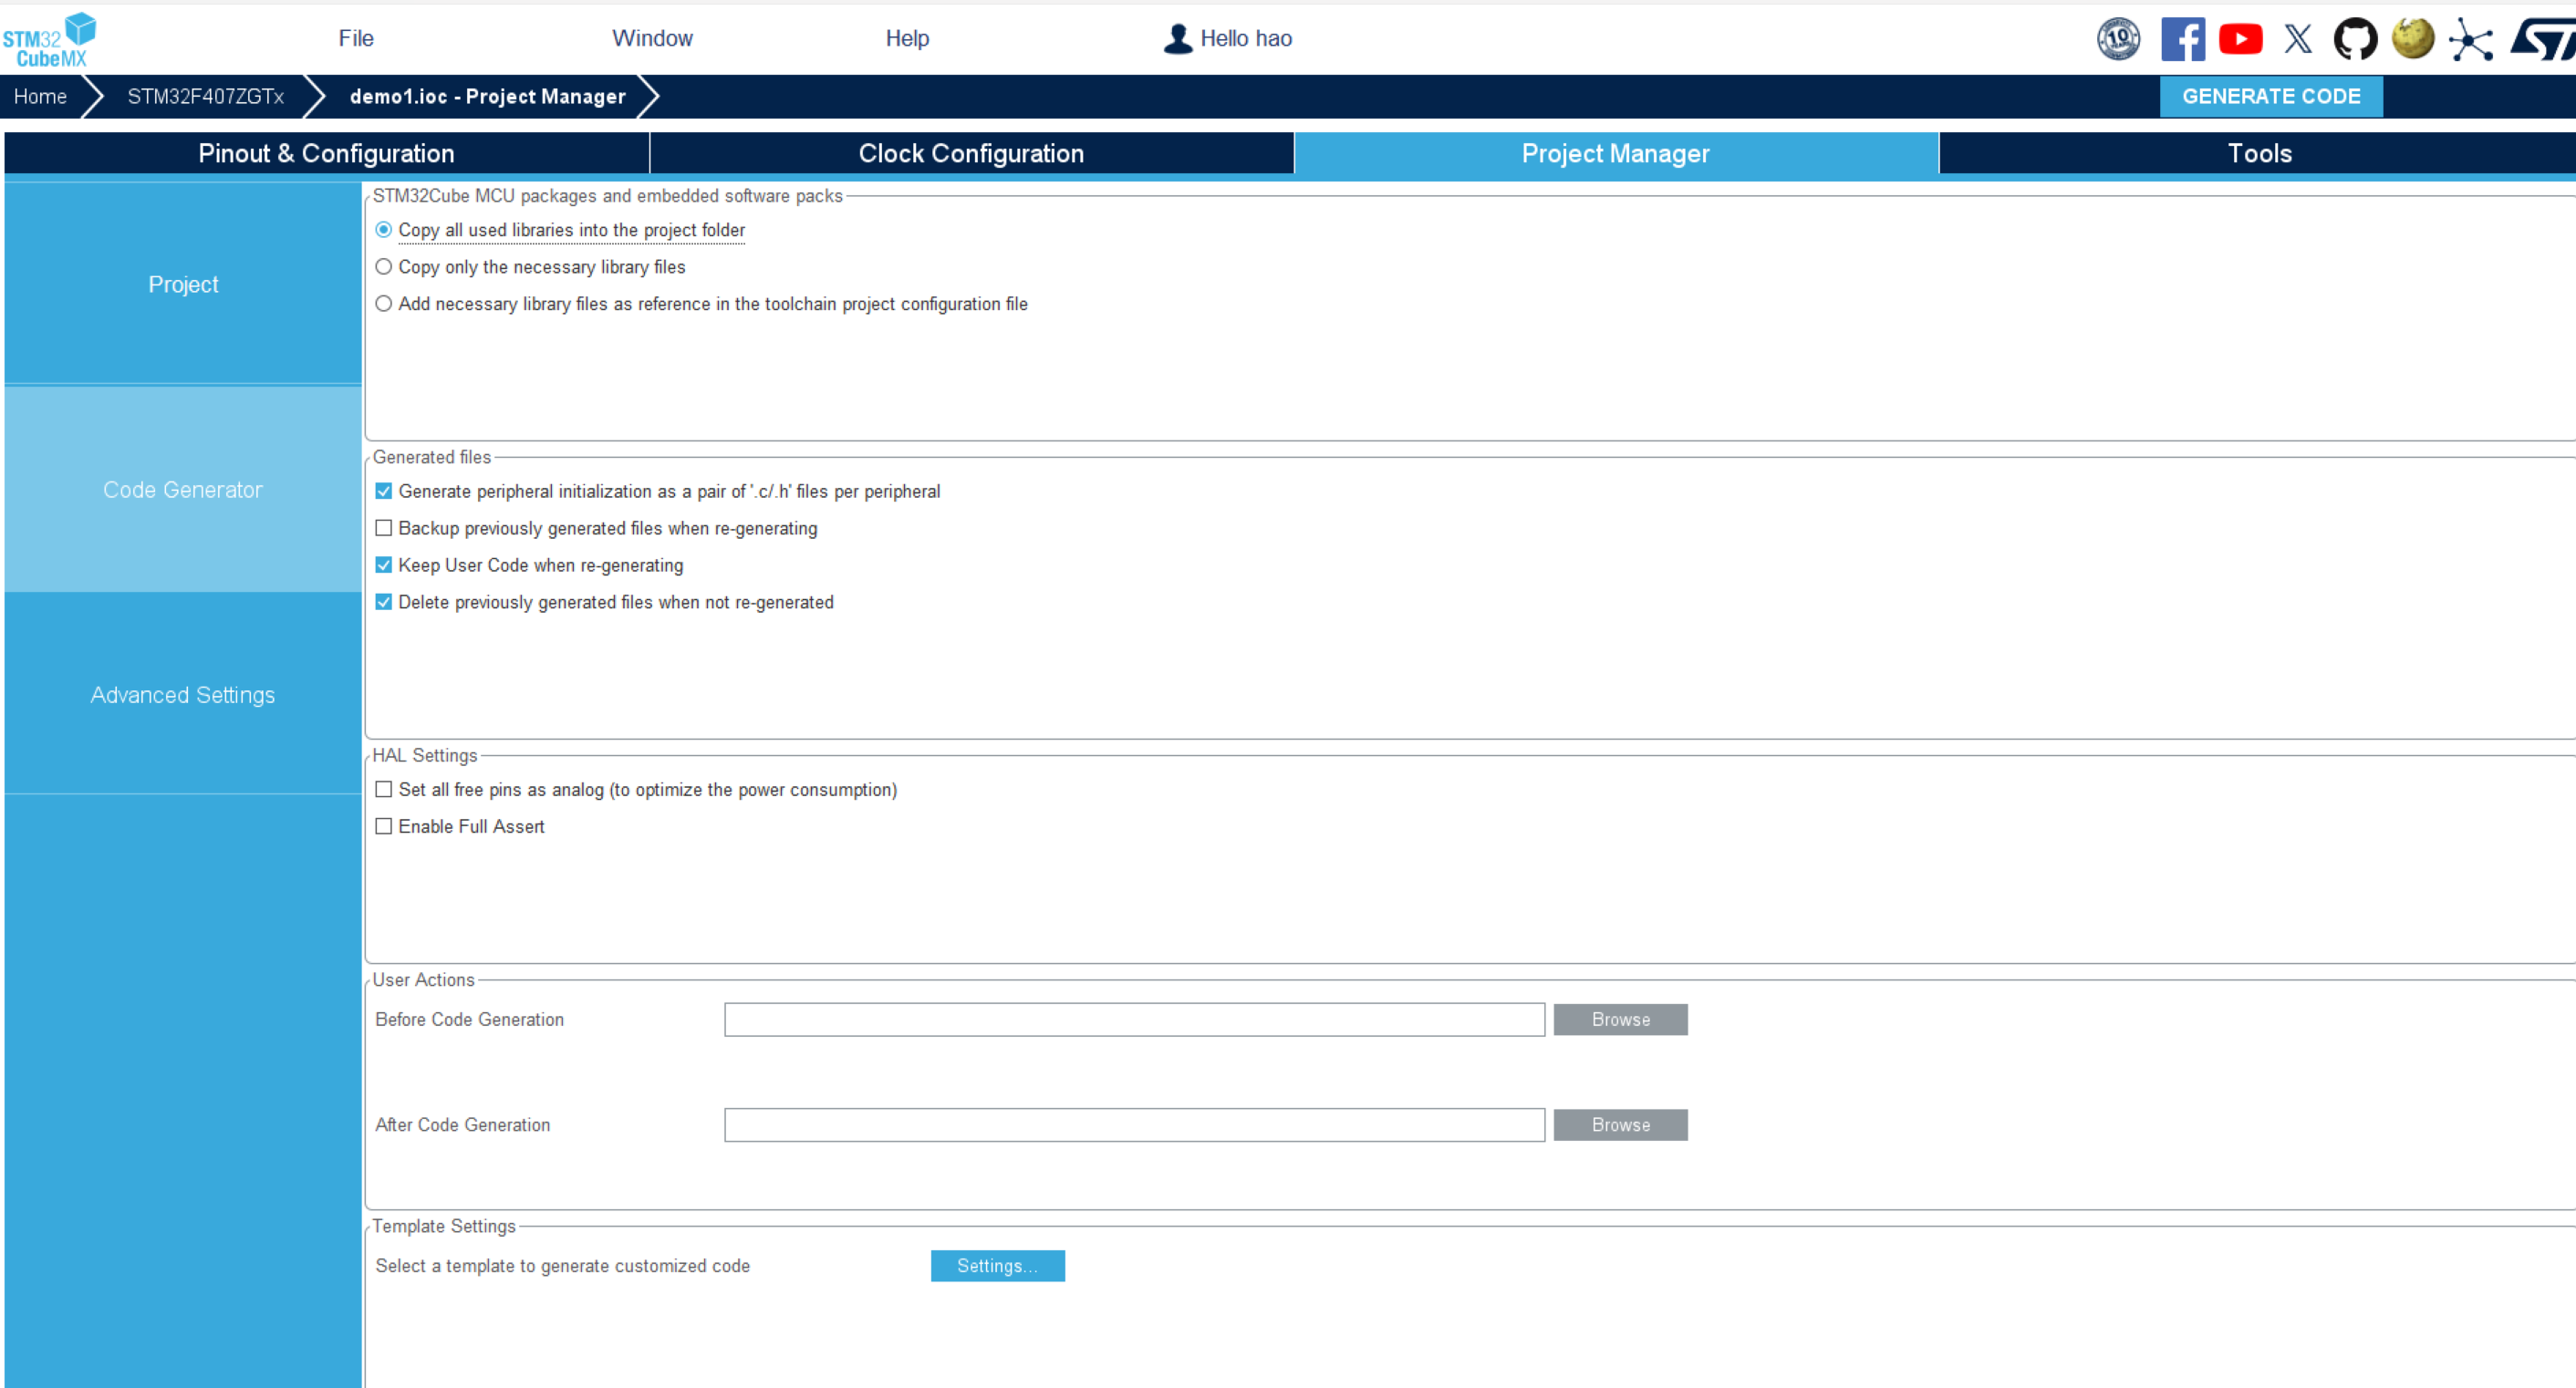Click the STM32CubeMX logo icon
This screenshot has height=1388, width=2576.
click(x=49, y=40)
